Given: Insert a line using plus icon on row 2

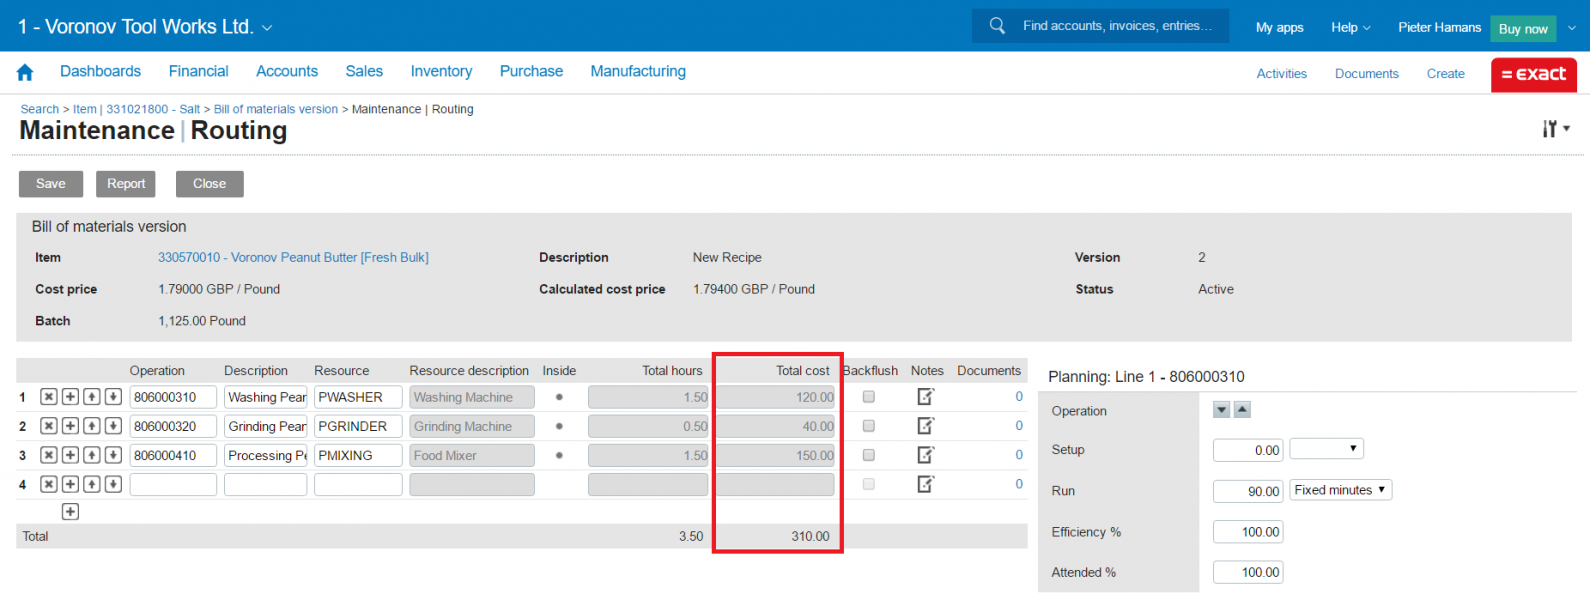Looking at the screenshot, I should (x=70, y=426).
